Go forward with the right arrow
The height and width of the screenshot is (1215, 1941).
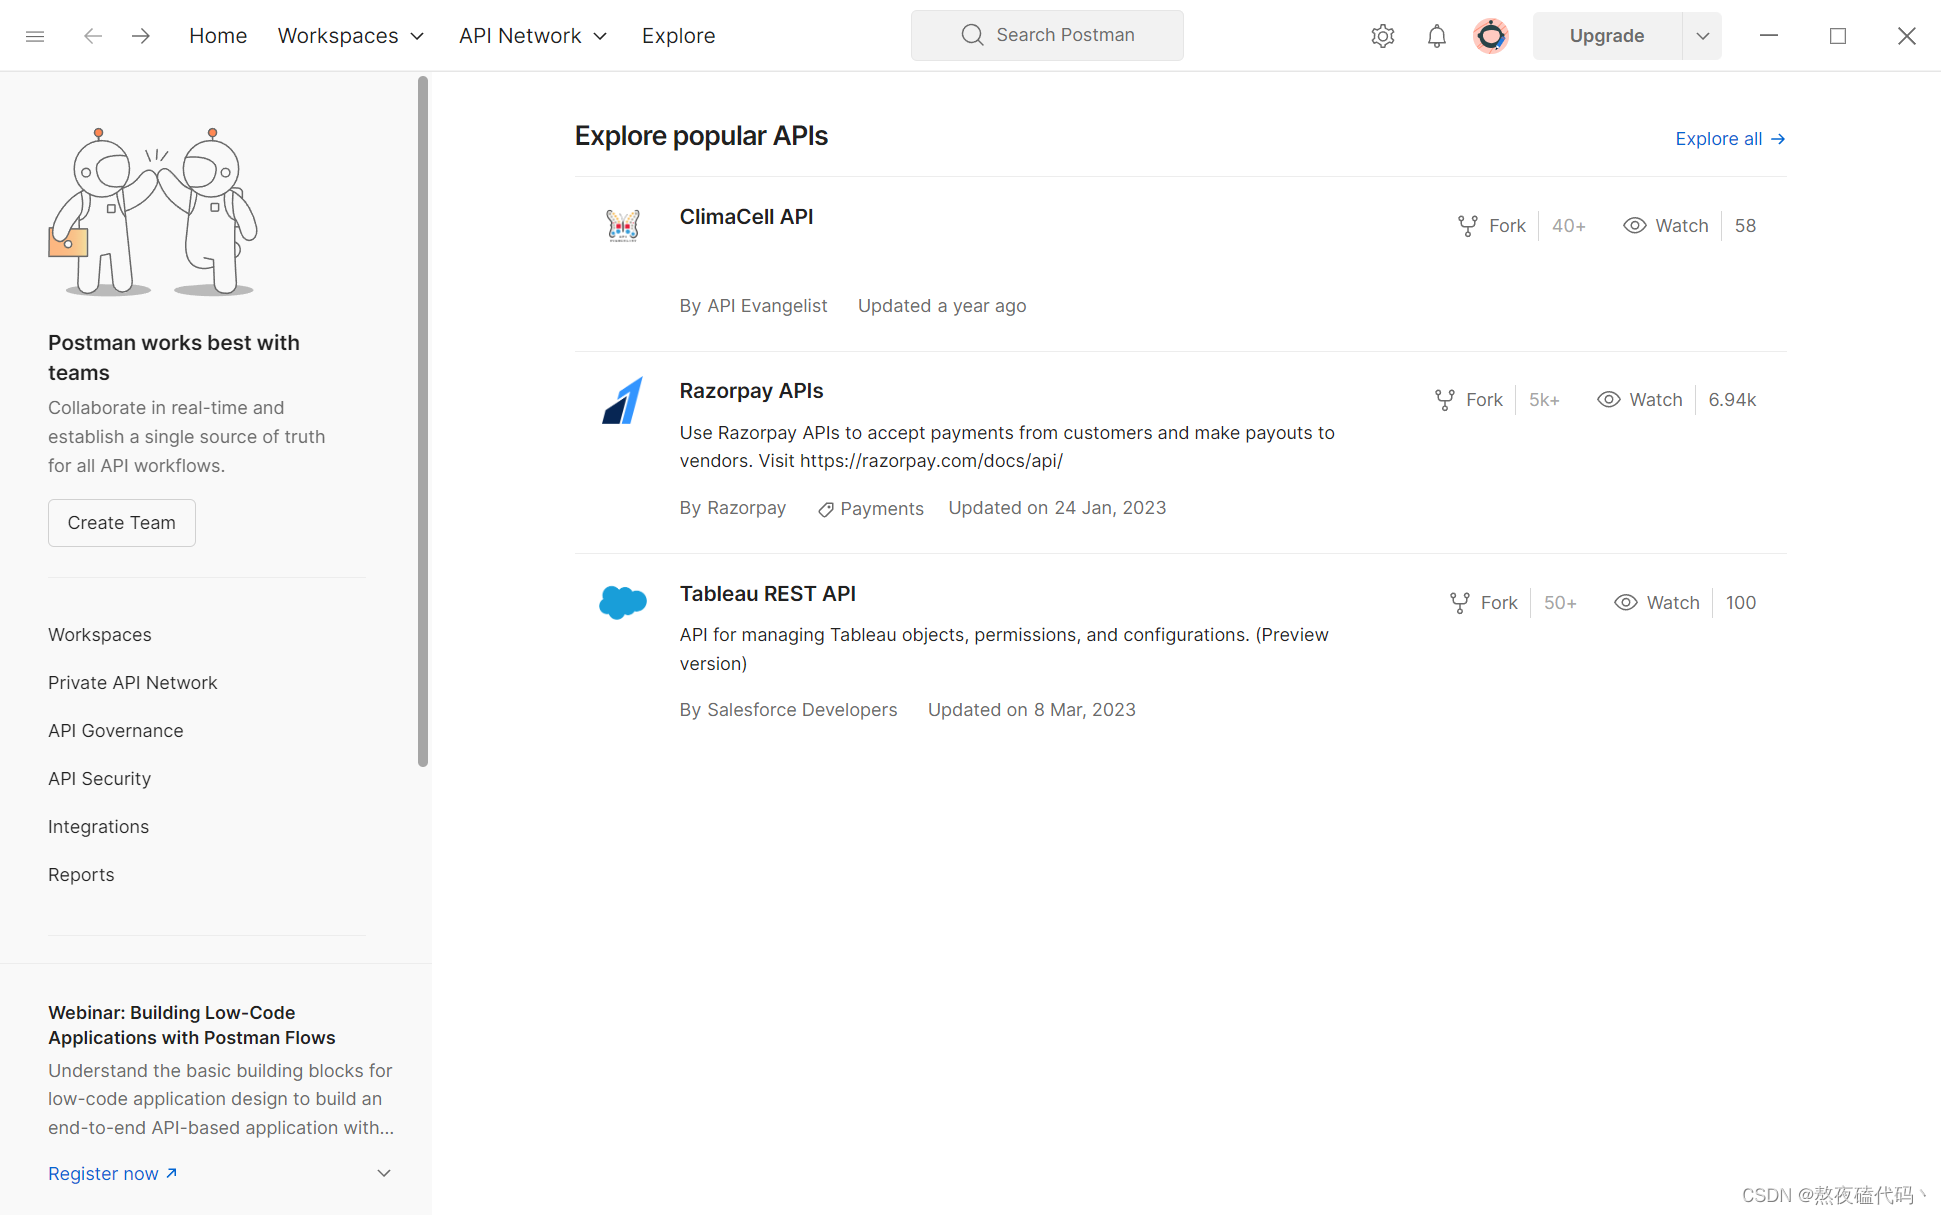(141, 36)
